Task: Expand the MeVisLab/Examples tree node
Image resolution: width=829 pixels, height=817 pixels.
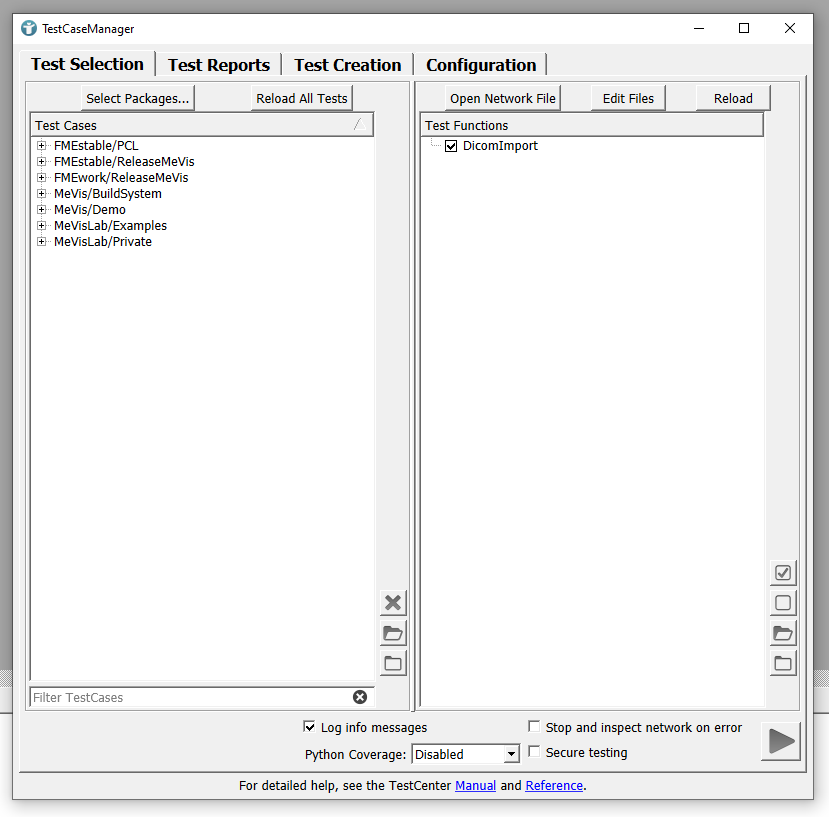Action: point(42,226)
